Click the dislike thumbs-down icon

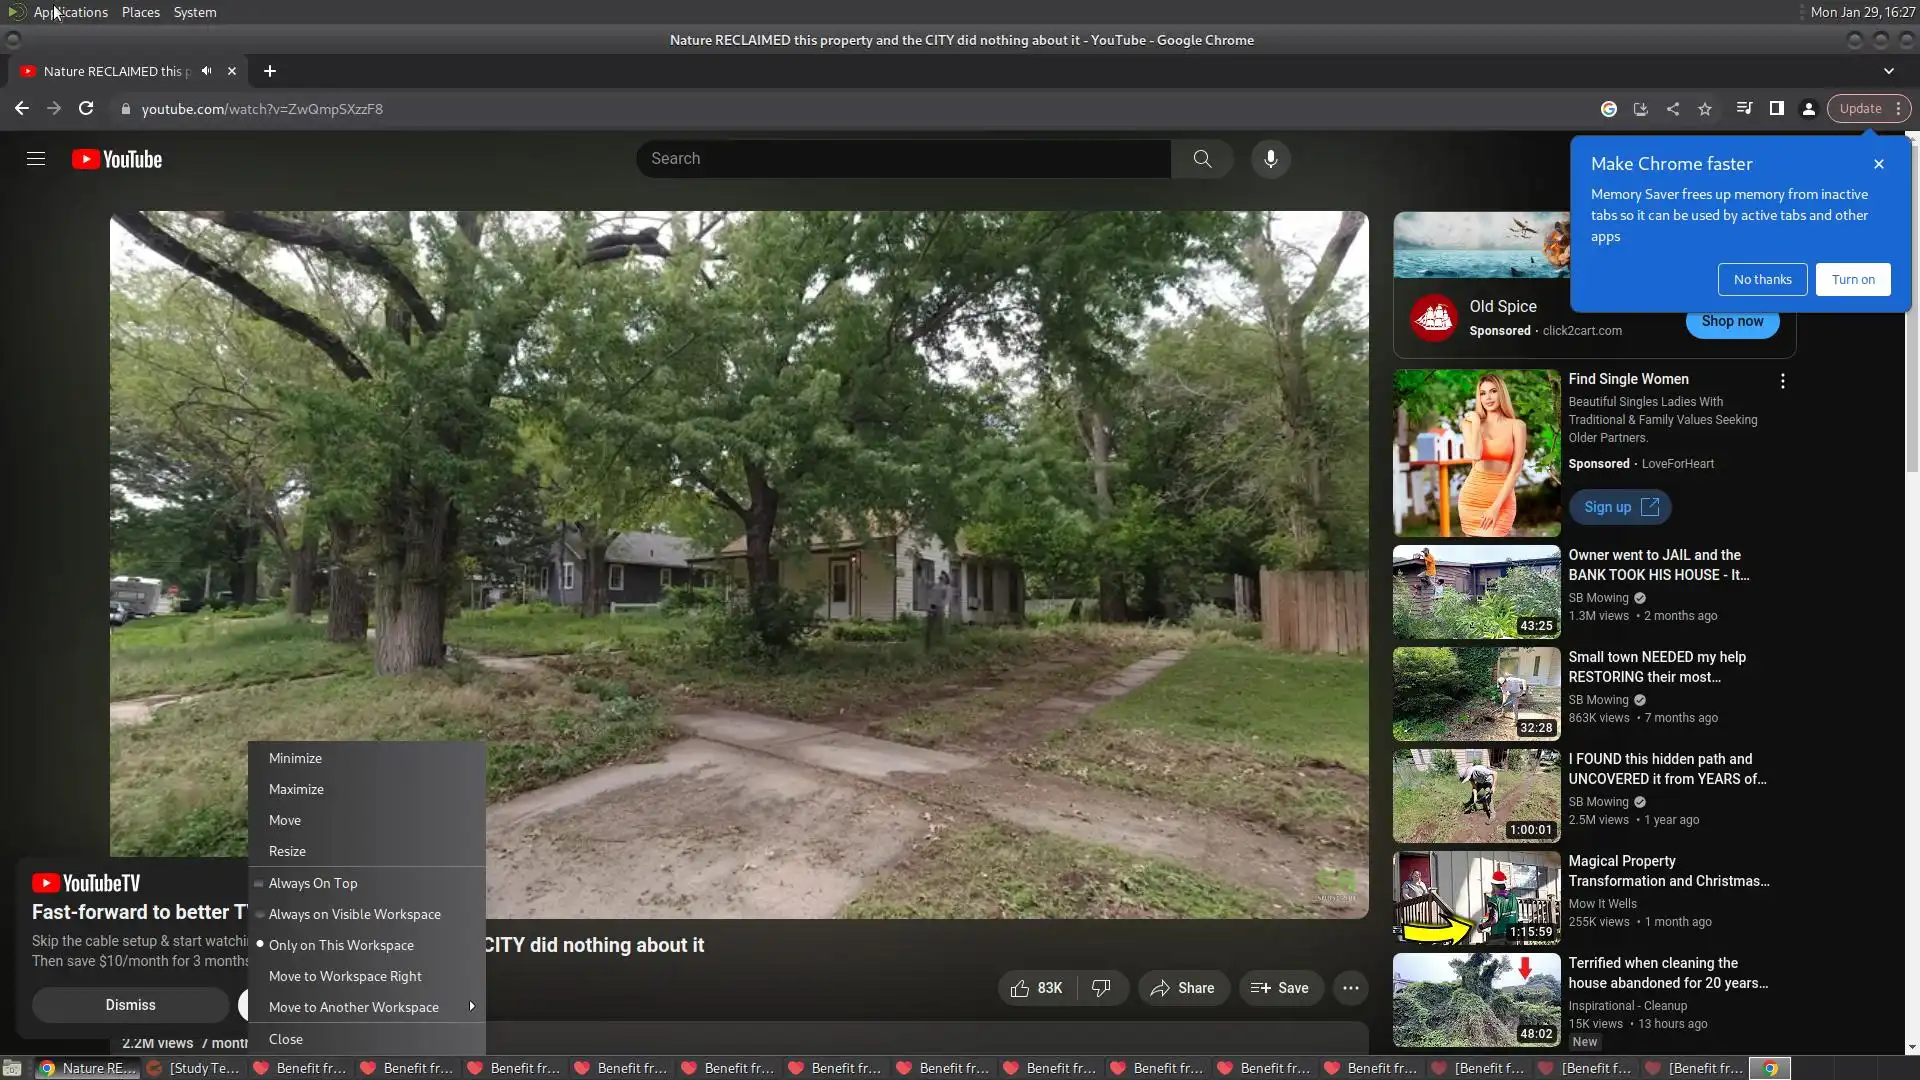click(x=1101, y=988)
